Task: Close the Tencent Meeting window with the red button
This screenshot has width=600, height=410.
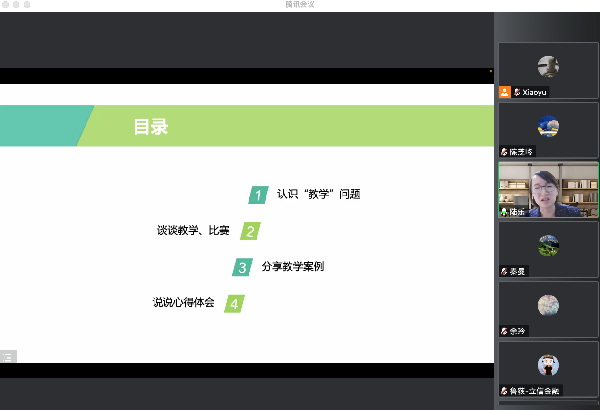Action: [7, 5]
